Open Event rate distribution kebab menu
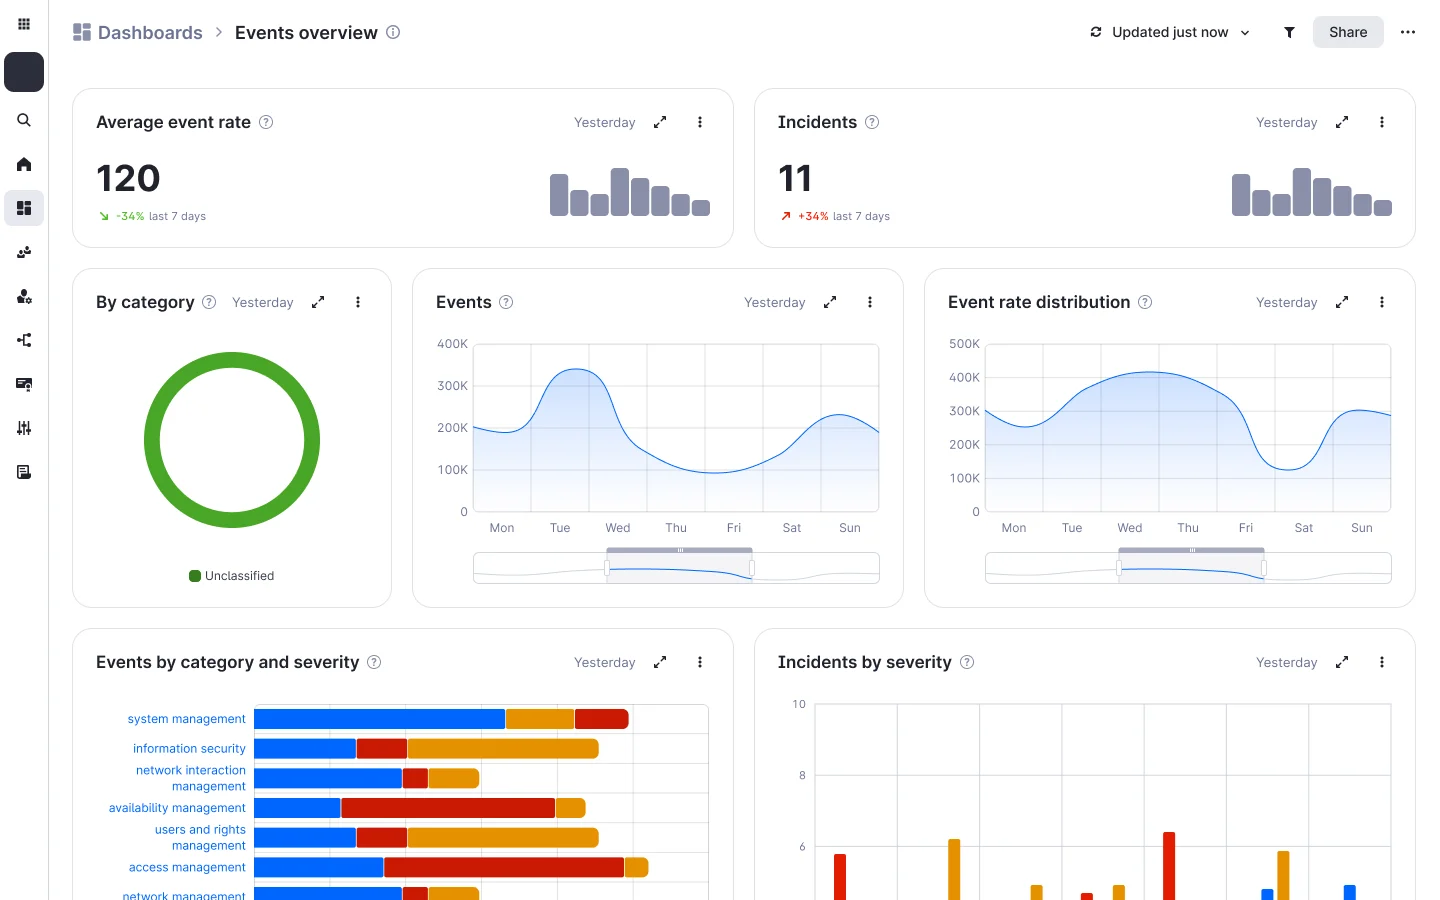 [1382, 302]
